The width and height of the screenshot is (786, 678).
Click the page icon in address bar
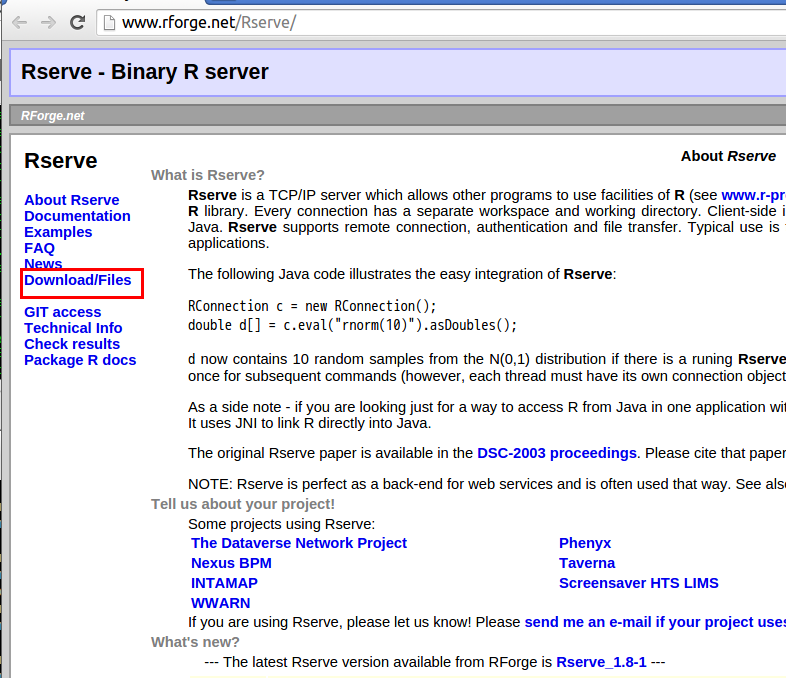(109, 23)
